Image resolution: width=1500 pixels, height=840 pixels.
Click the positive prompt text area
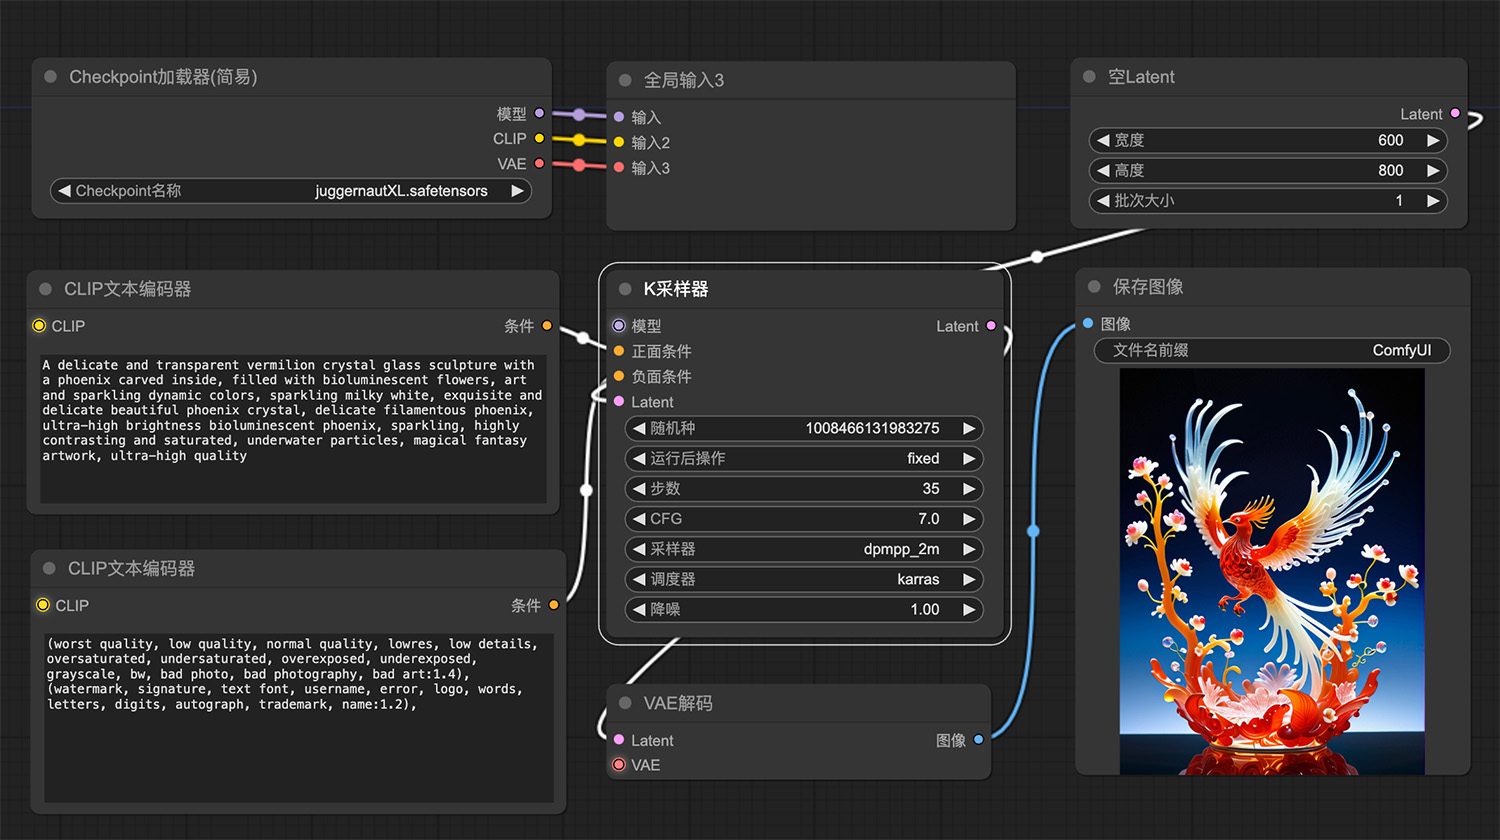(x=293, y=428)
